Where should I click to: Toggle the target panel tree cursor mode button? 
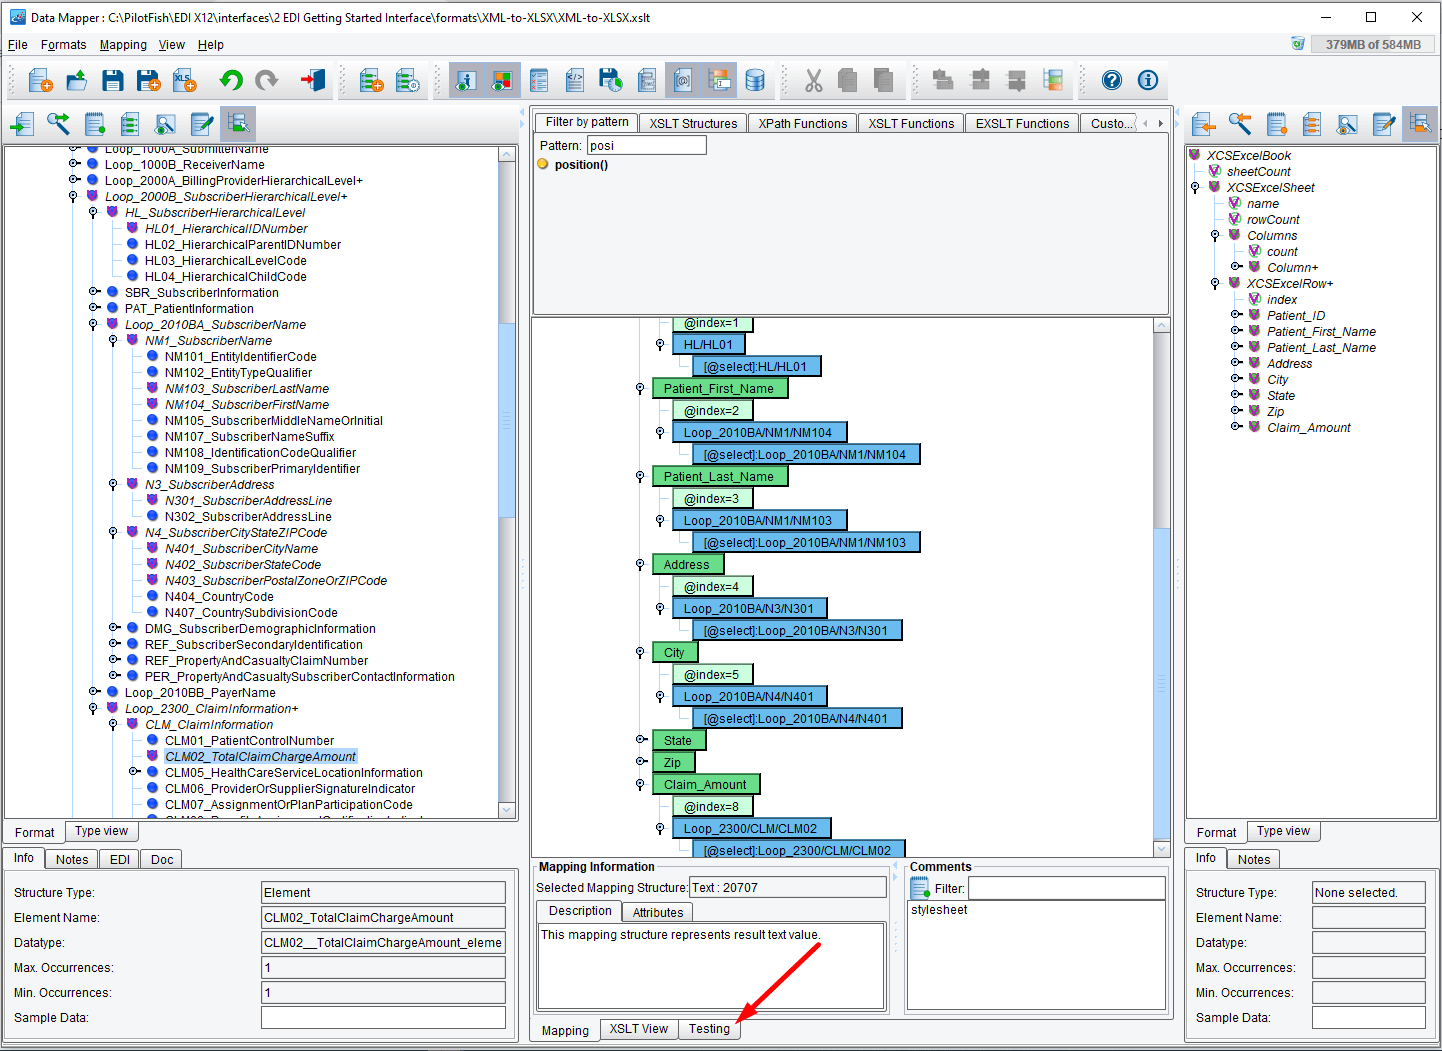point(1420,124)
